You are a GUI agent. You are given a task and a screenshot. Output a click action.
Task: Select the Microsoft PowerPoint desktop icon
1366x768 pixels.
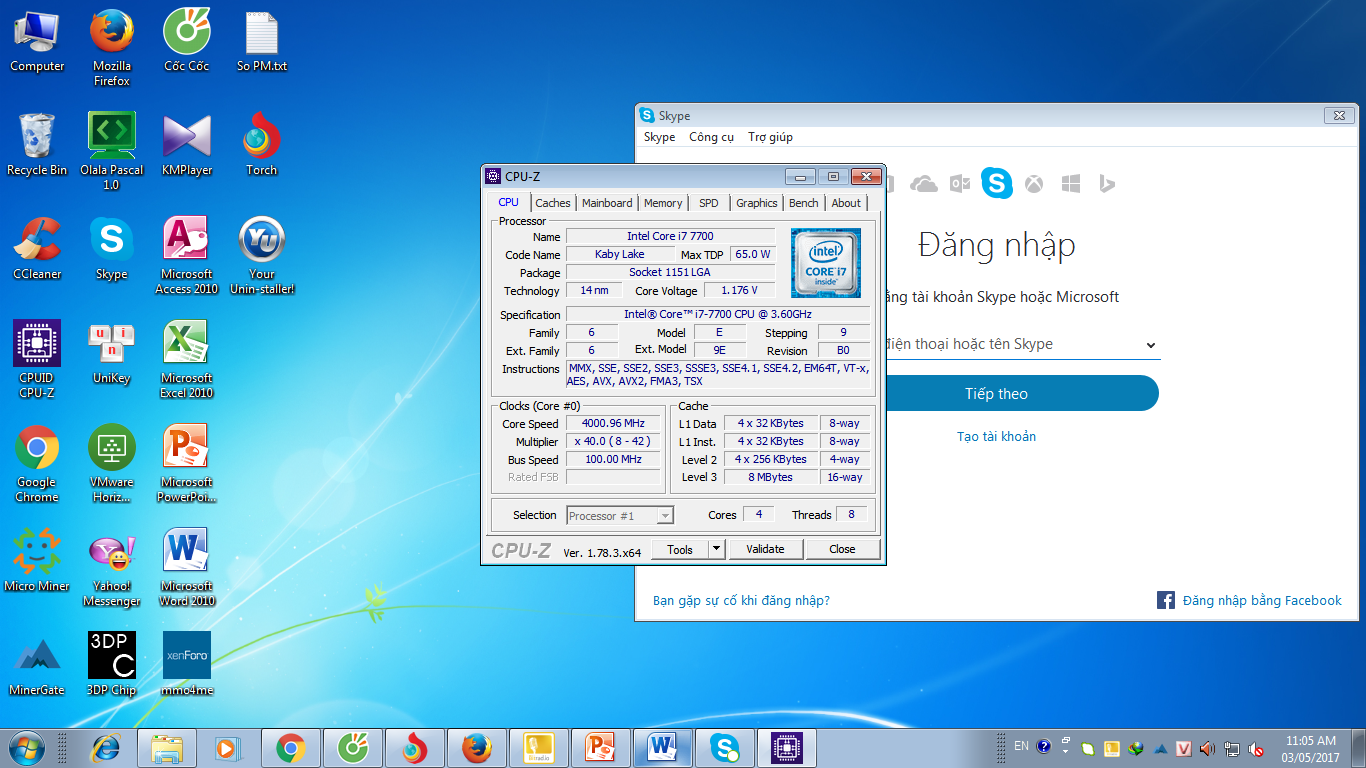click(x=187, y=463)
